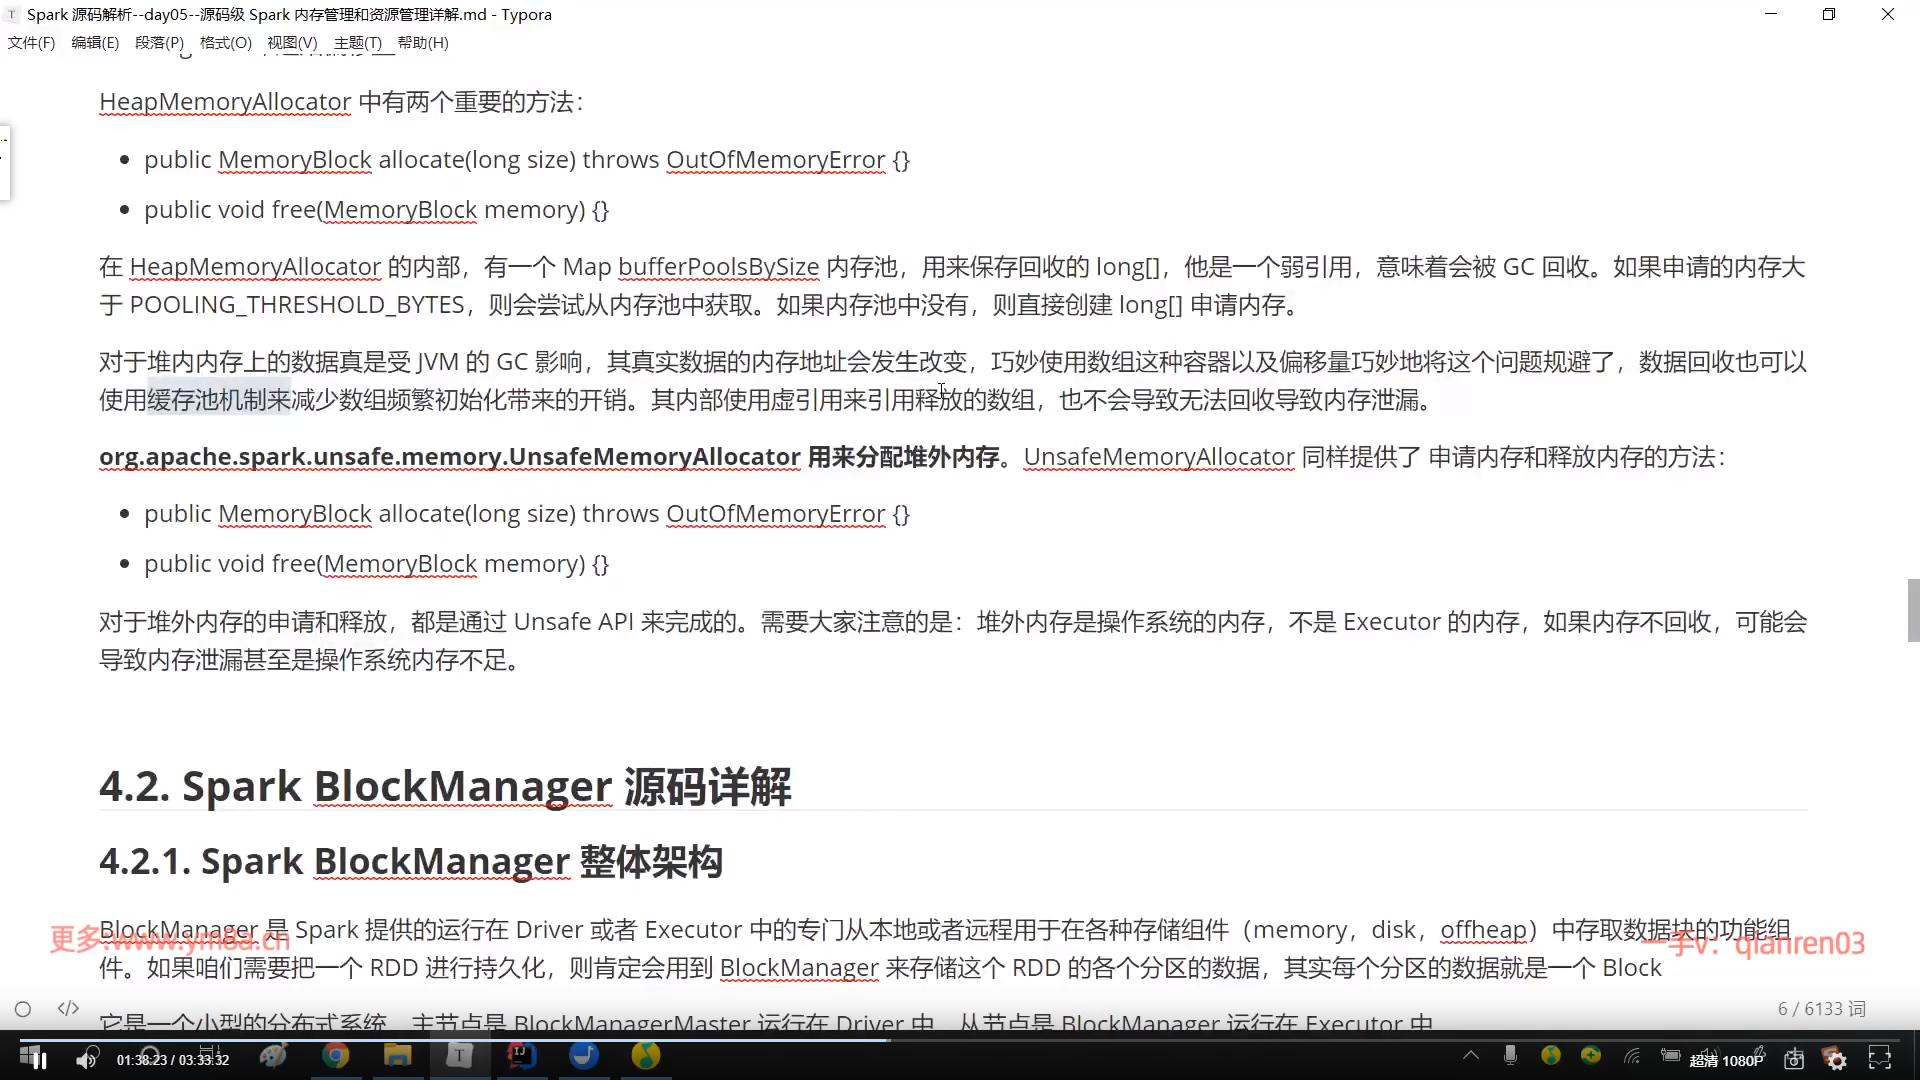
Task: Open the 格式(O) menu
Action: pyautogui.click(x=225, y=43)
